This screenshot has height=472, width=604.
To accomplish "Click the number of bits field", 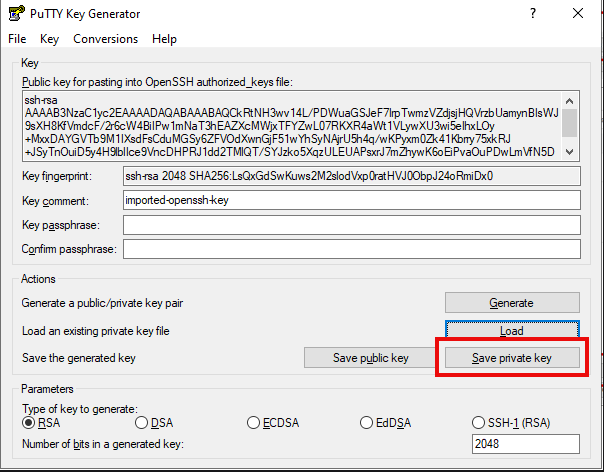I will pos(525,444).
